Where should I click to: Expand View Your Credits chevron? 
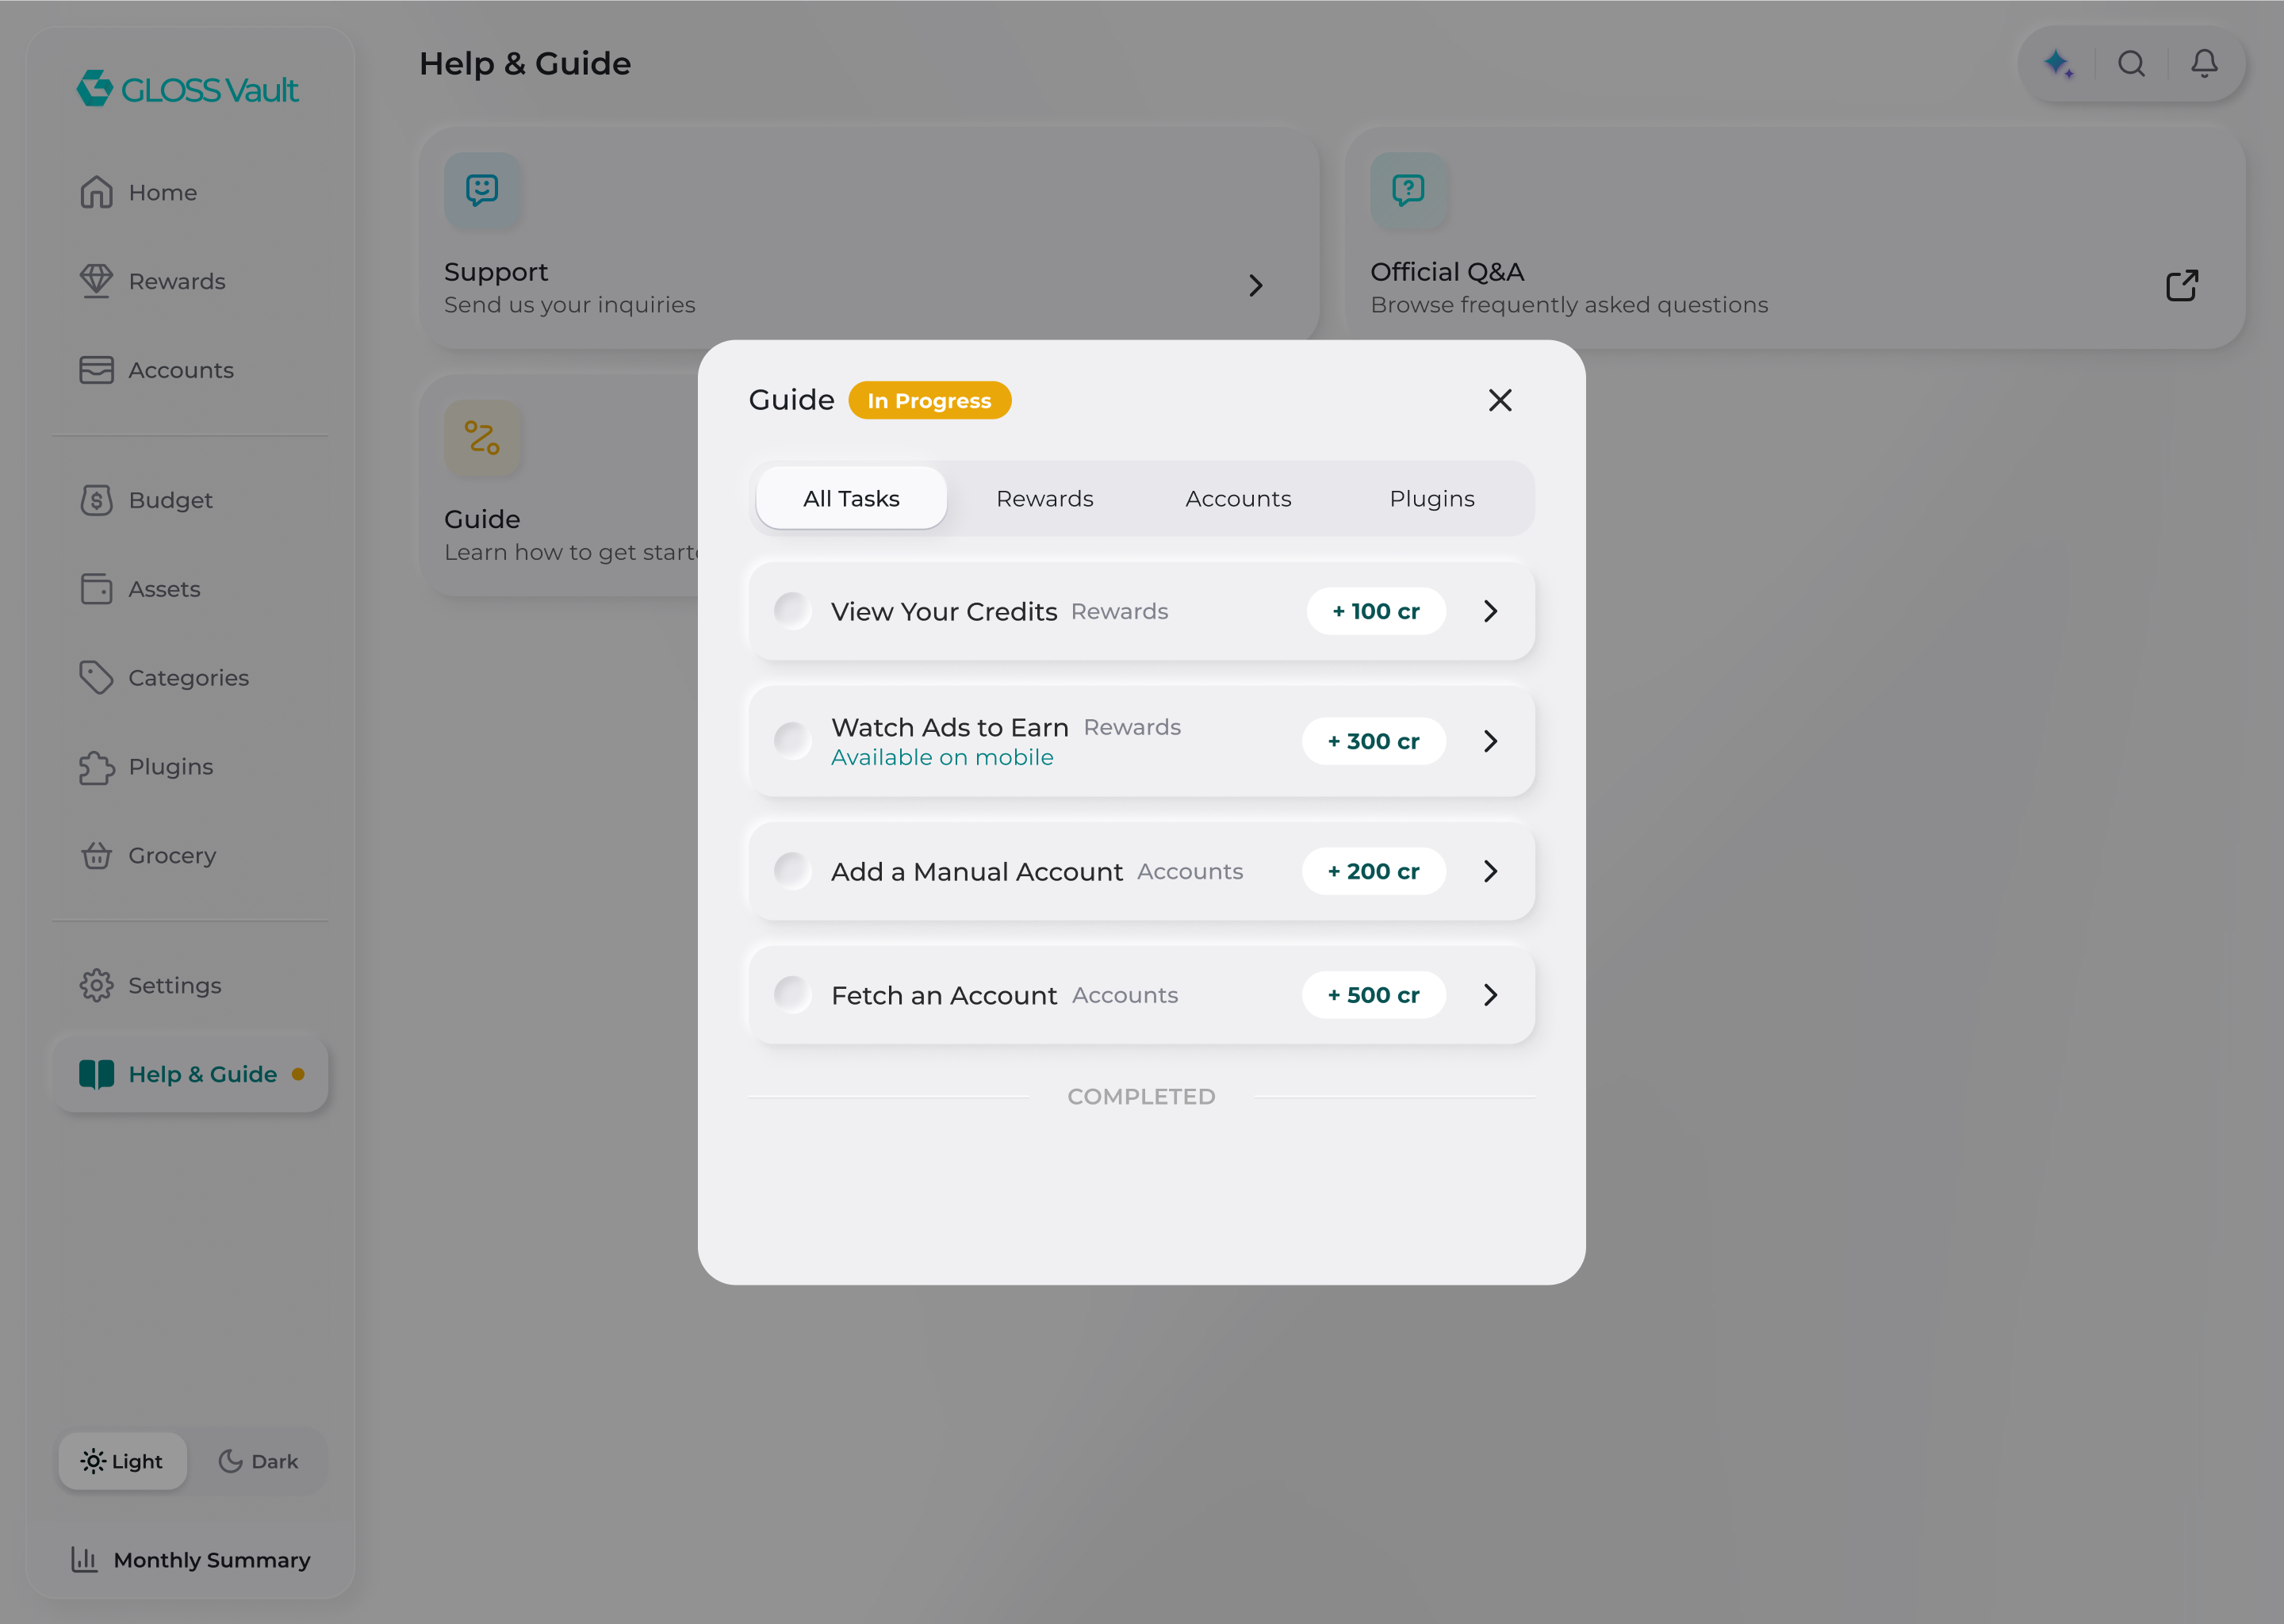pos(1490,611)
